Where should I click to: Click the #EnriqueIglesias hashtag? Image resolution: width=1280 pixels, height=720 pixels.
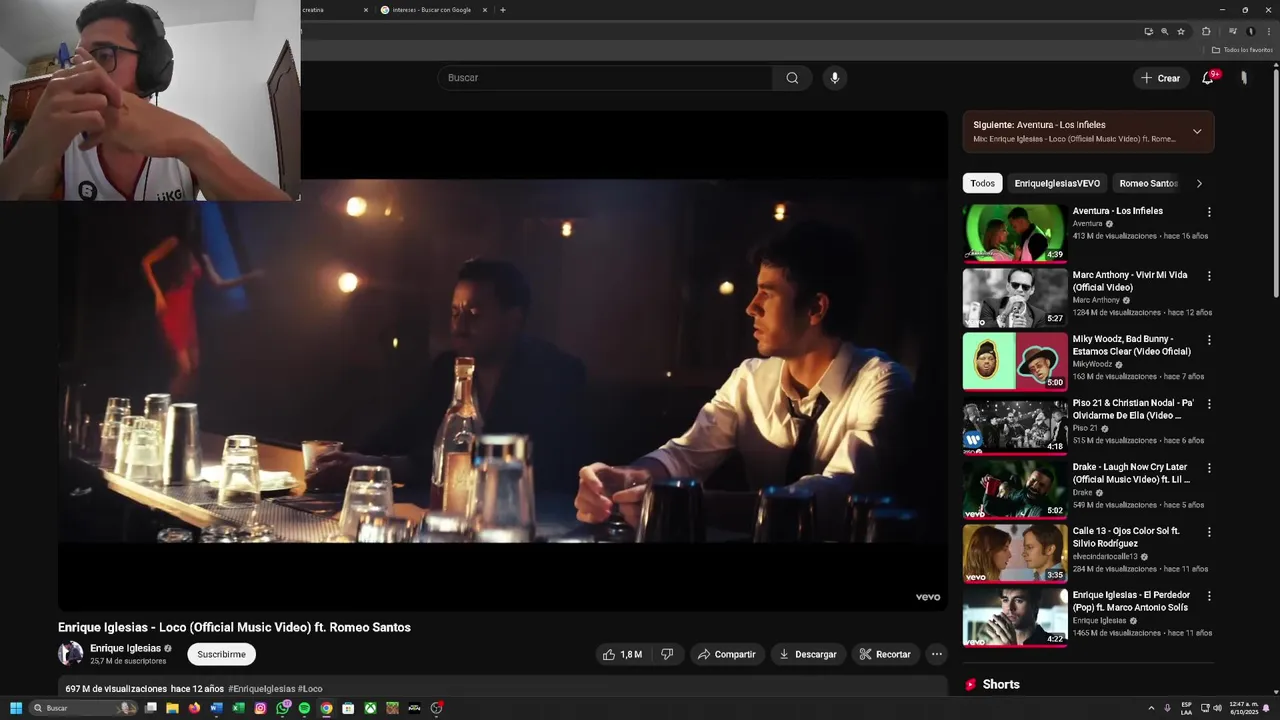click(x=261, y=689)
